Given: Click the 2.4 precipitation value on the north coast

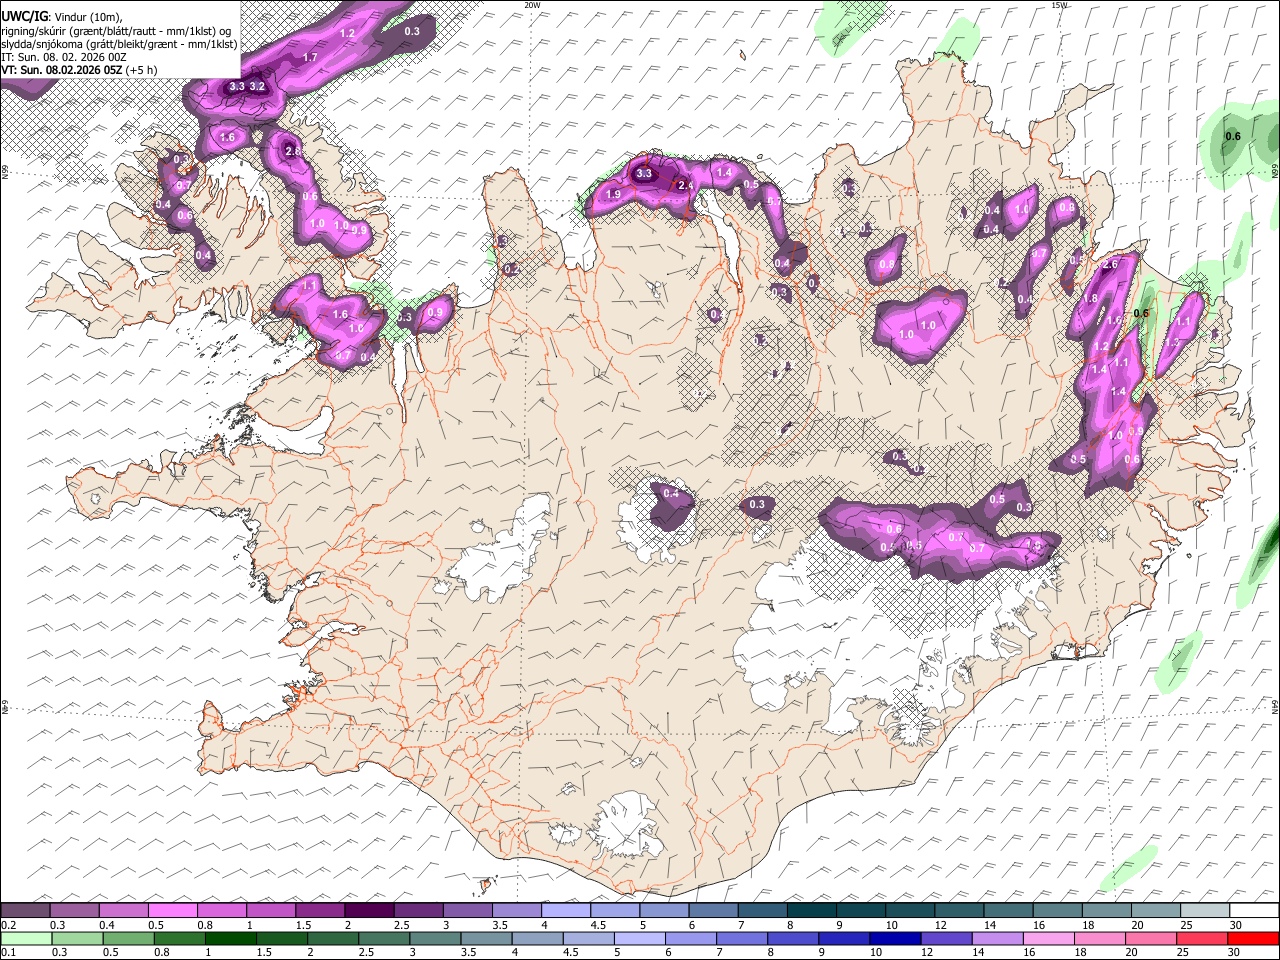Looking at the screenshot, I should tap(685, 186).
